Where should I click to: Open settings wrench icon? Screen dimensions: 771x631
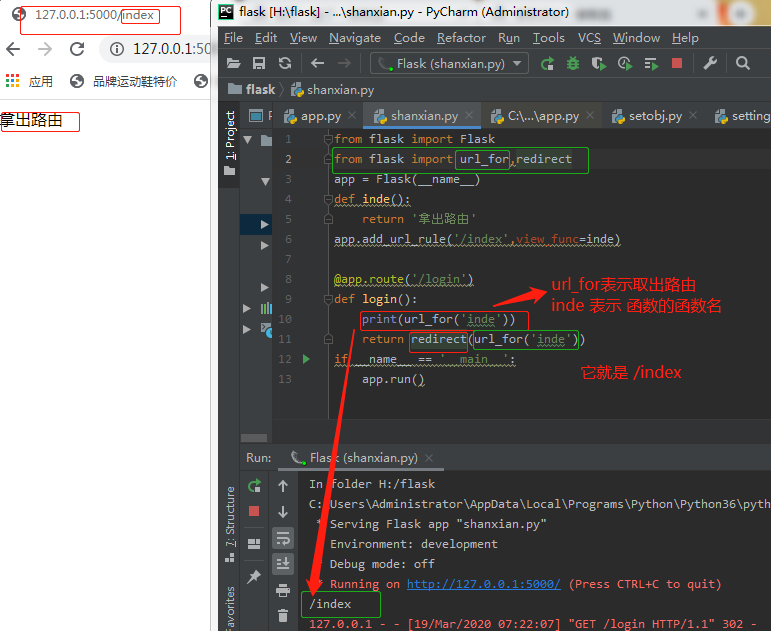710,63
